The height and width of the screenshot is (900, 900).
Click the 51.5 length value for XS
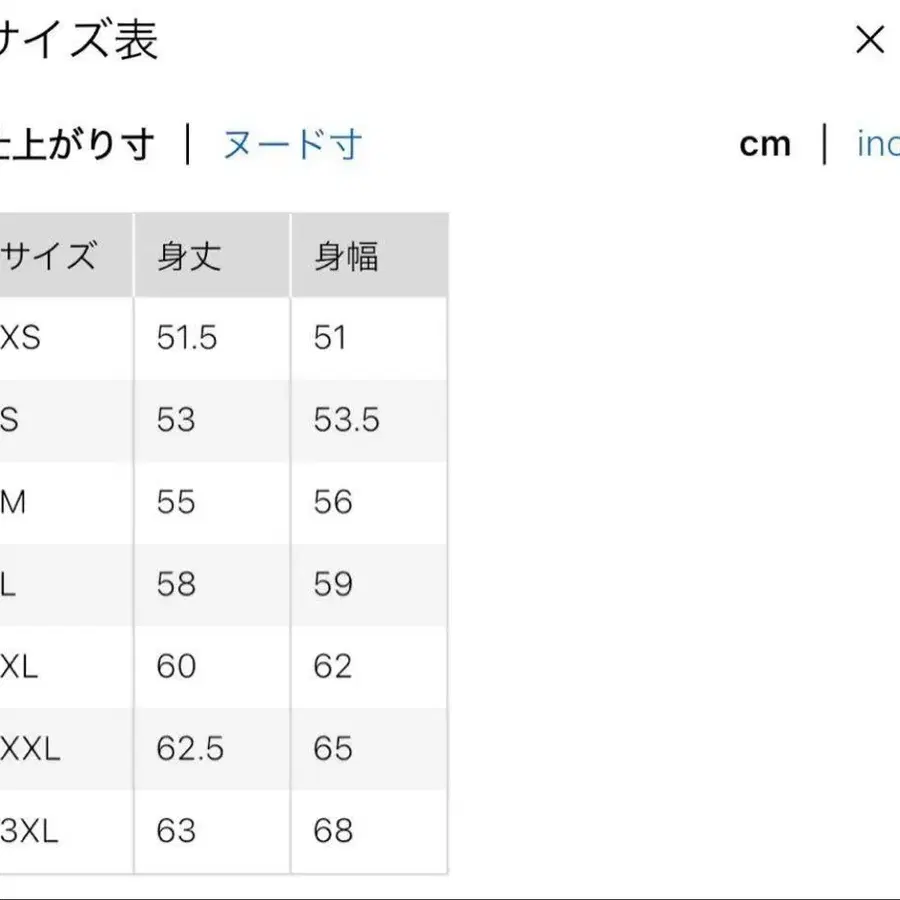[188, 337]
